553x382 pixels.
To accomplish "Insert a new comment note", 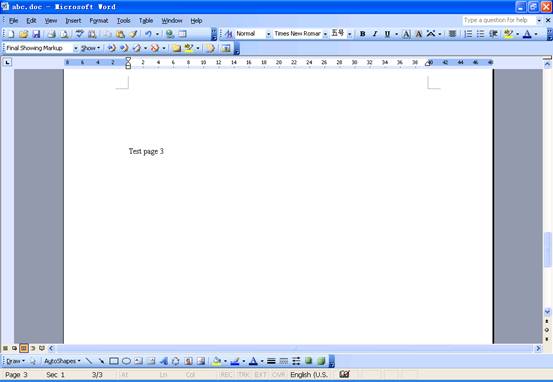I will point(176,48).
